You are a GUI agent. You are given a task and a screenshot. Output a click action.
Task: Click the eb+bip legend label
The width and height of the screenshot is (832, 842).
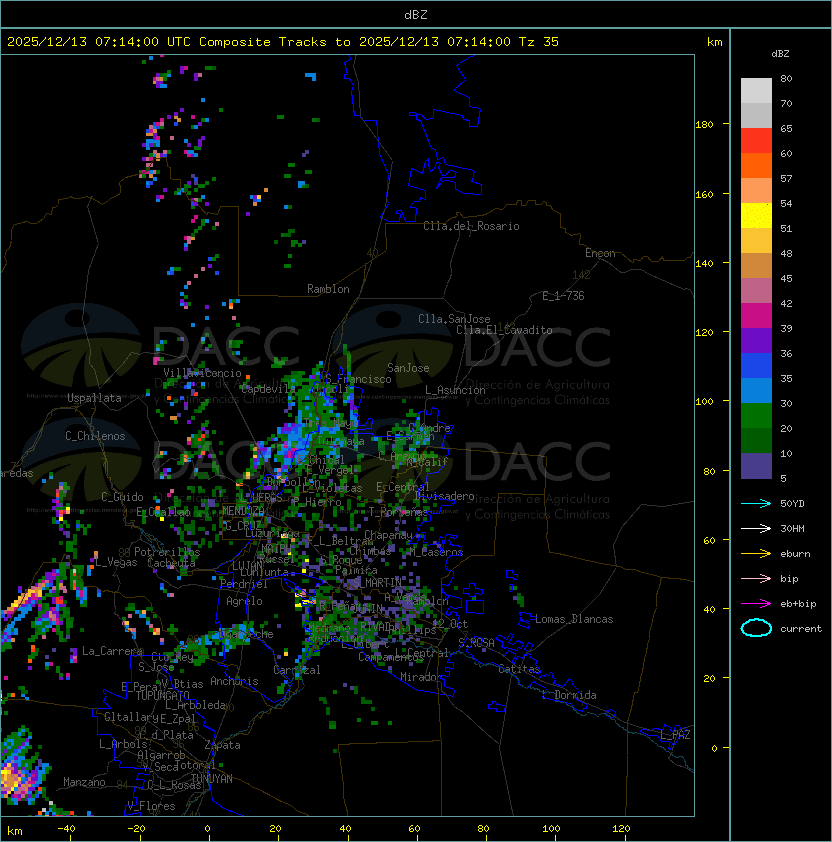point(798,604)
